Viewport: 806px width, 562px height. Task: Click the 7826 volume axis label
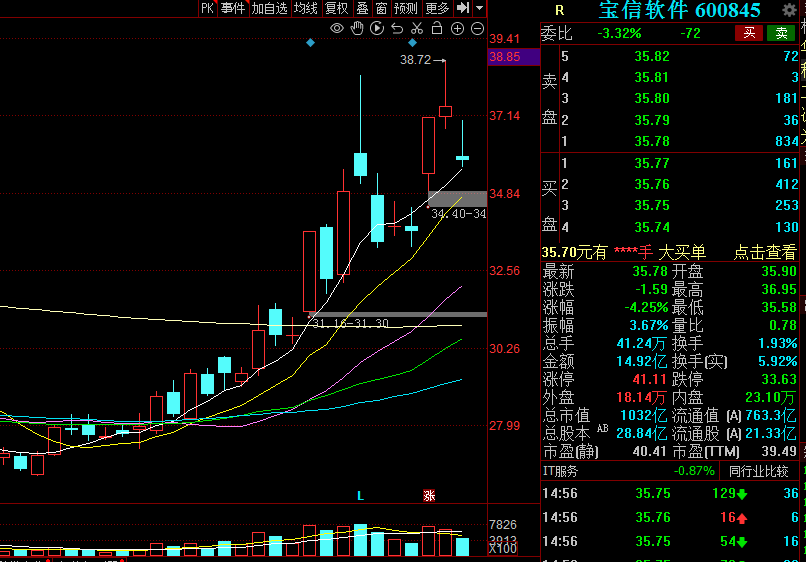[503, 524]
